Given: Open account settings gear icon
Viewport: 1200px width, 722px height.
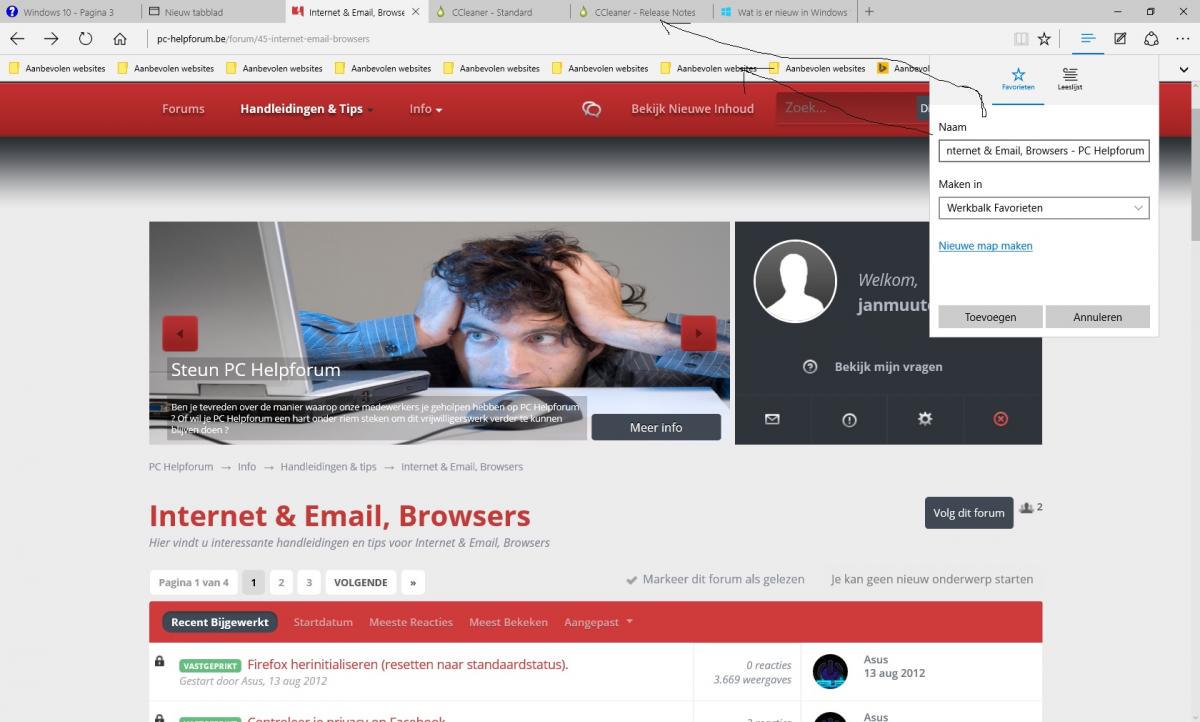Looking at the screenshot, I should (925, 420).
